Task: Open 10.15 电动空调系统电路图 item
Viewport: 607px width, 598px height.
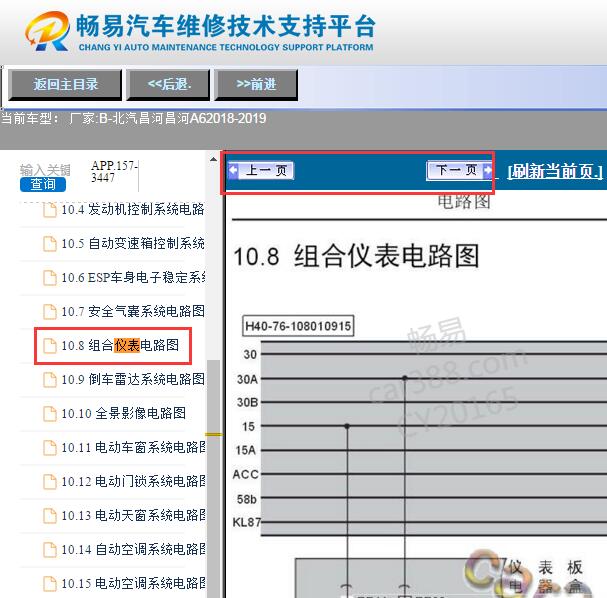Action: pos(133,583)
